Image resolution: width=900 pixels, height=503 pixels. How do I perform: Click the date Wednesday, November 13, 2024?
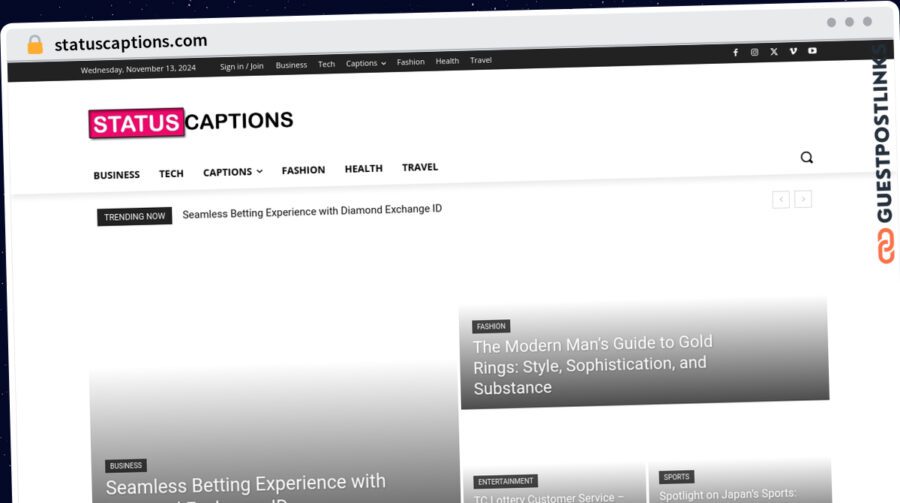pyautogui.click(x=138, y=69)
